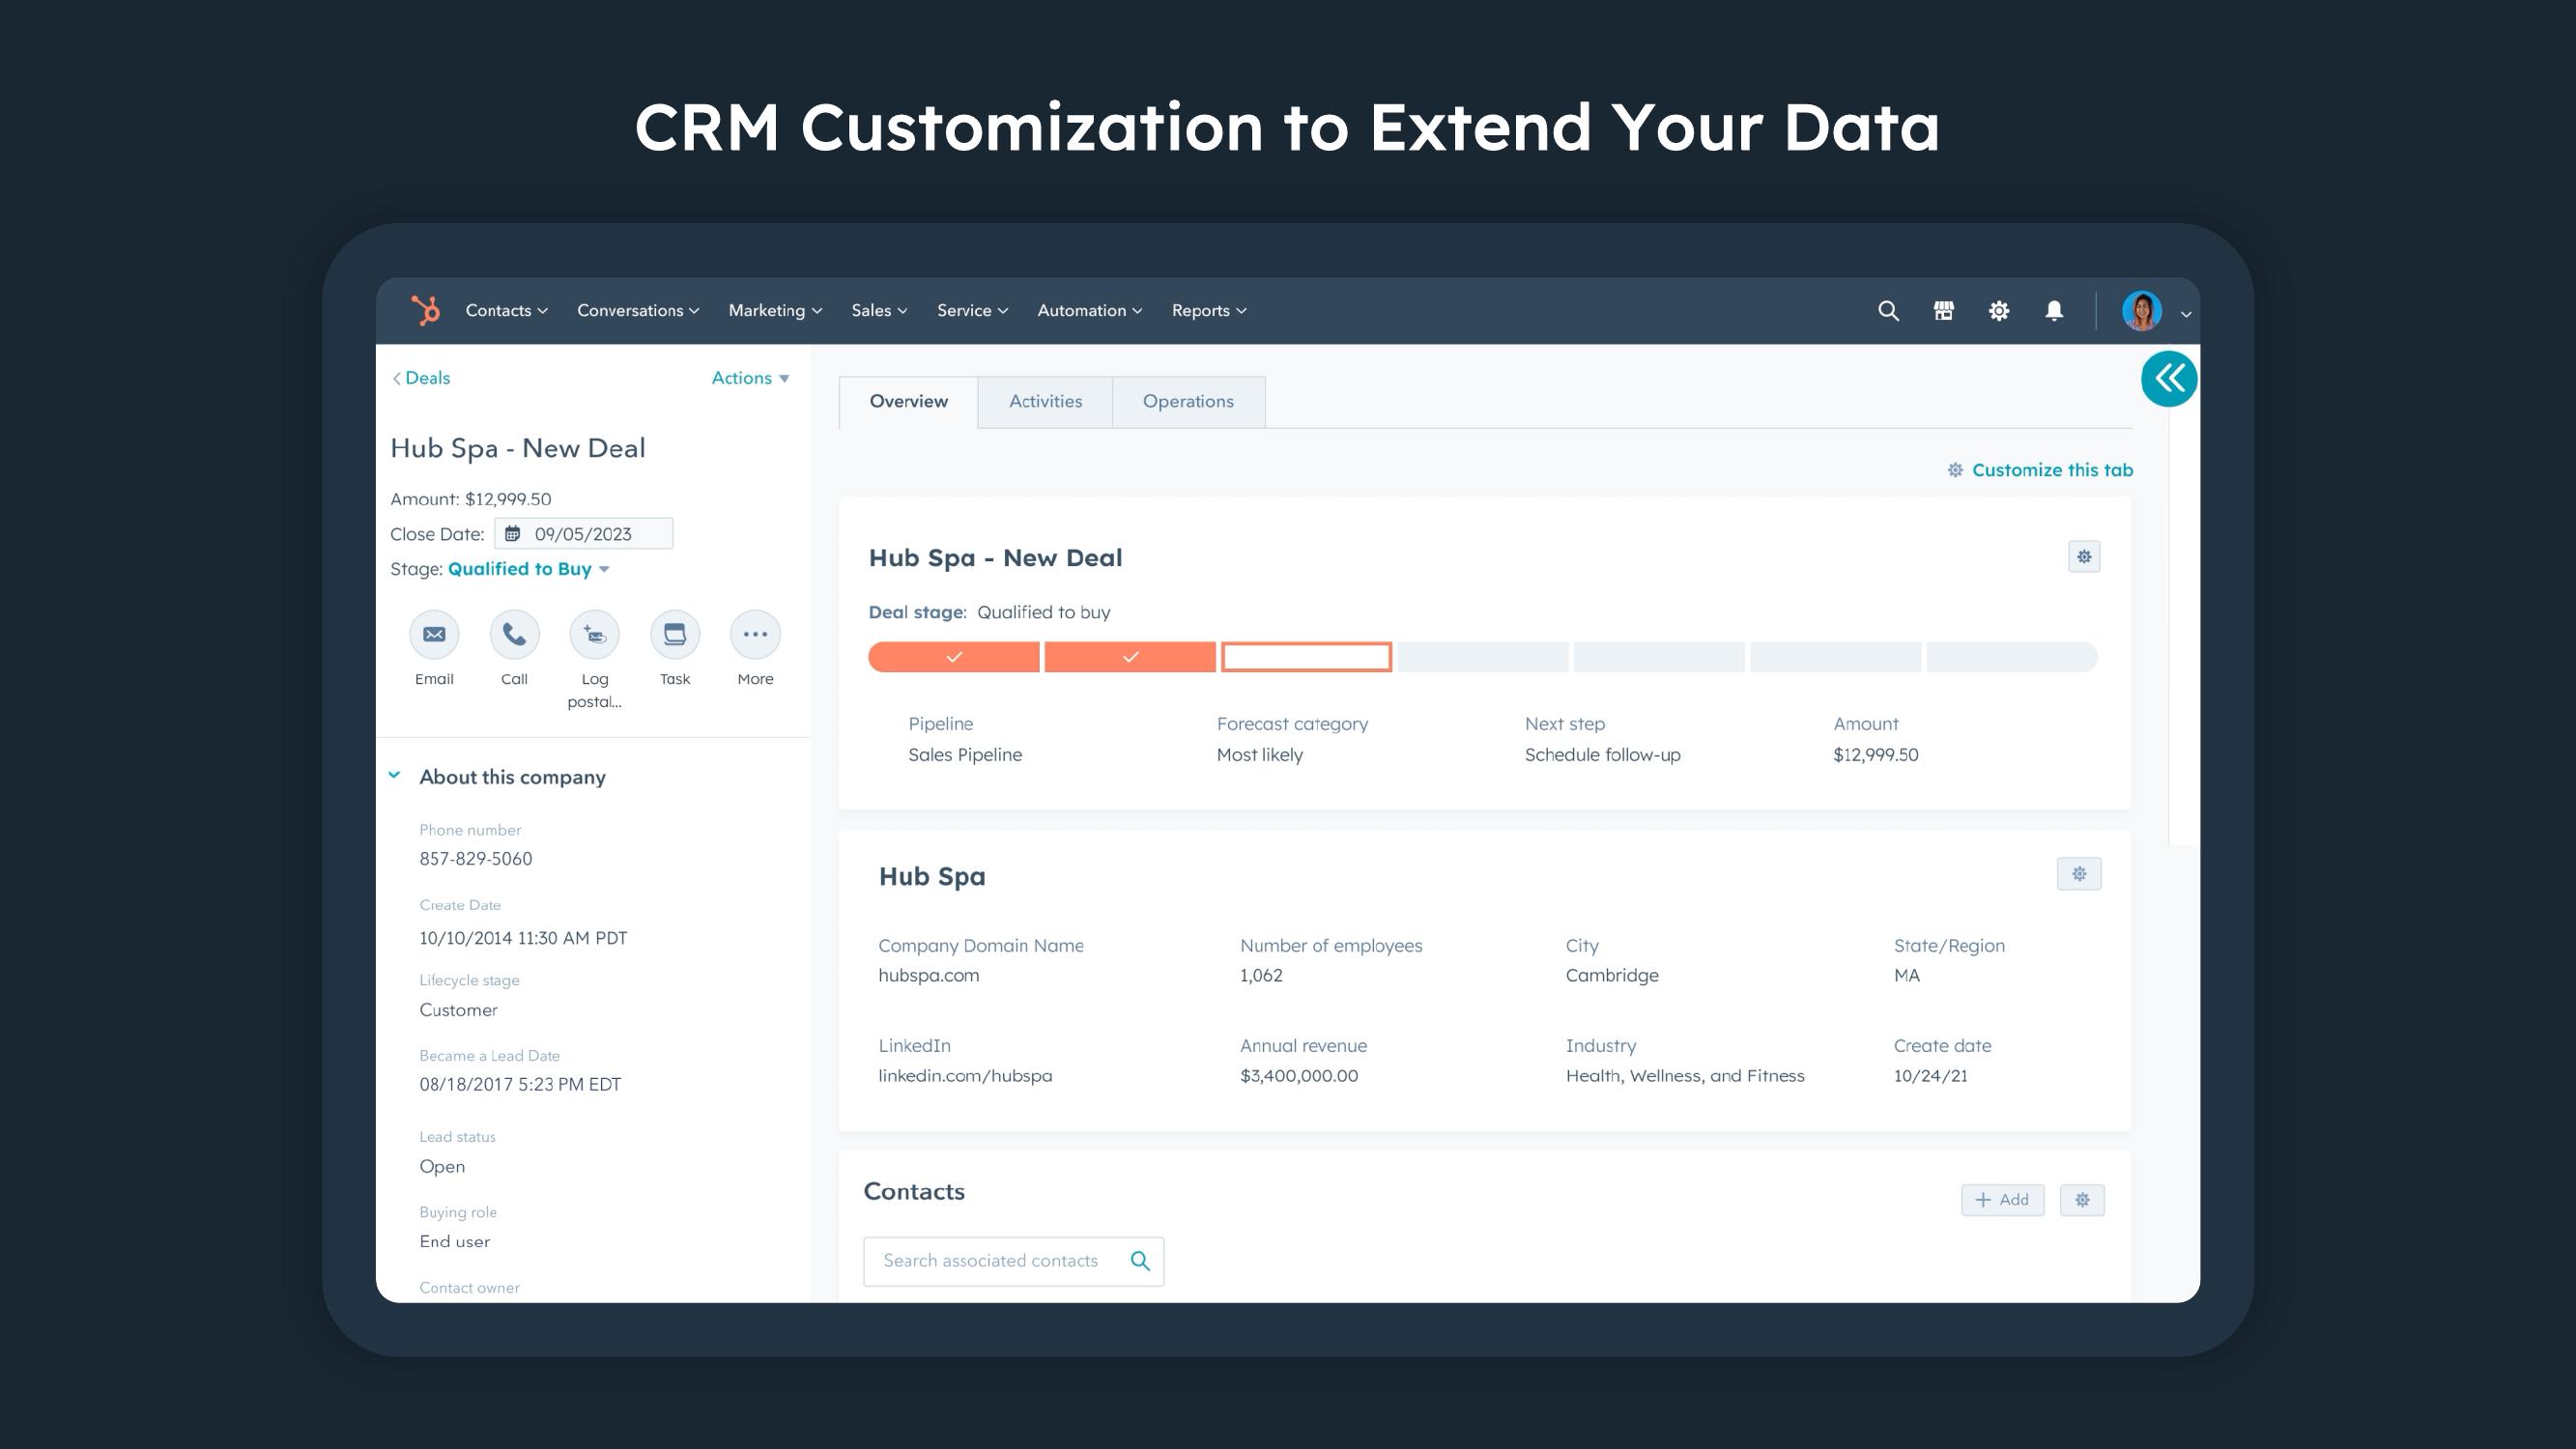Open gear on Hub Spa - New Deal card
The width and height of the screenshot is (2576, 1449).
pos(2084,556)
